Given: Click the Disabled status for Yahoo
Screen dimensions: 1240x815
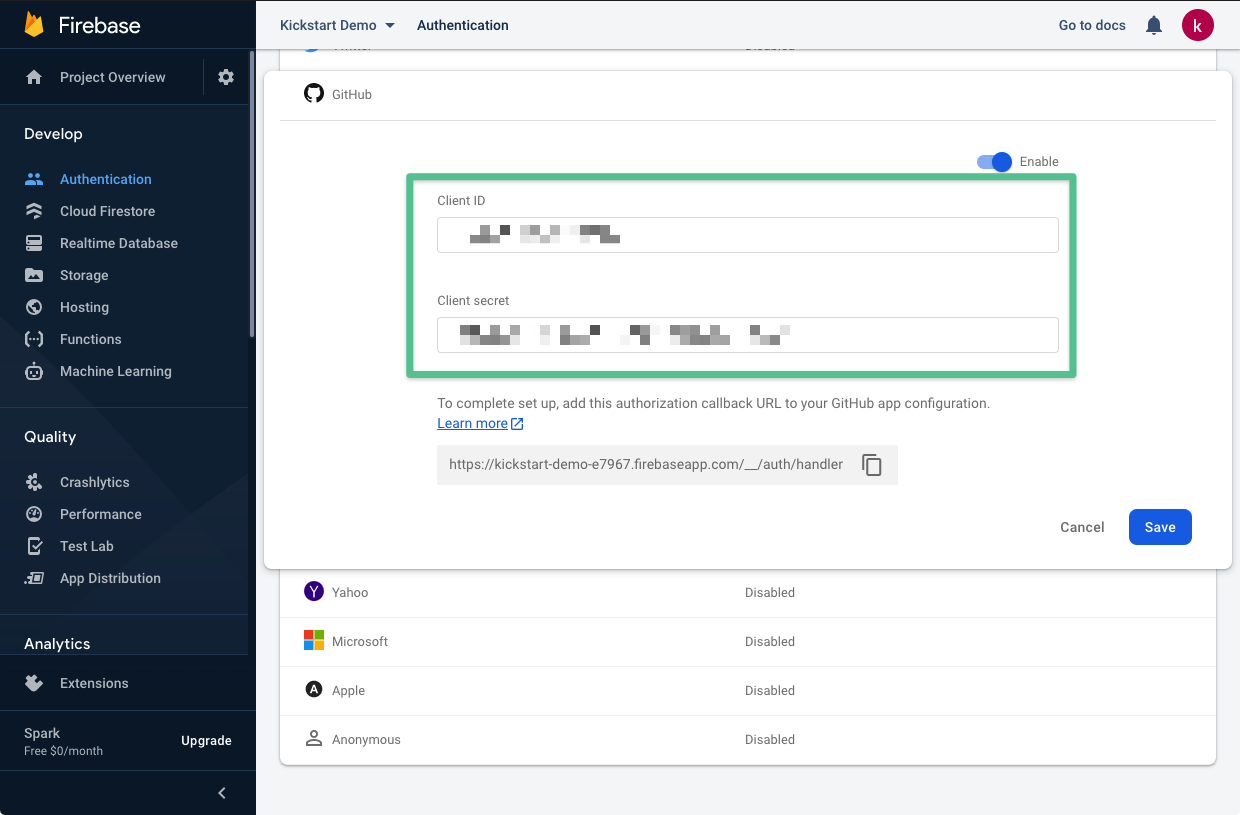Looking at the screenshot, I should coord(770,592).
